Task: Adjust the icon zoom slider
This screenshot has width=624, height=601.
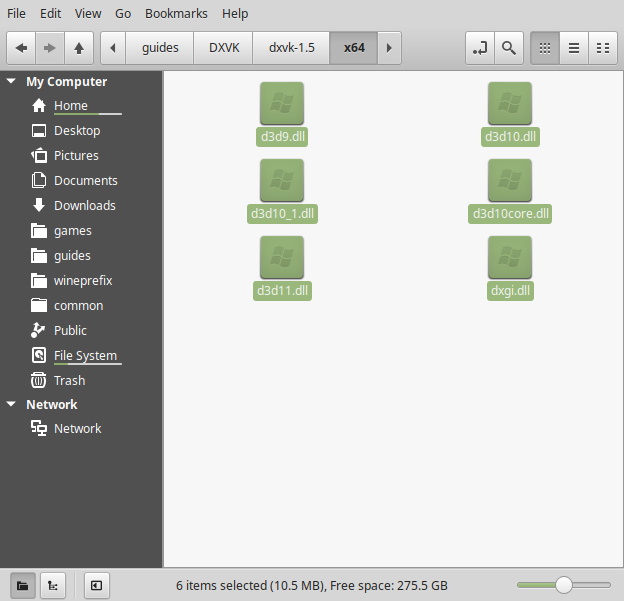Action: pyautogui.click(x=564, y=585)
